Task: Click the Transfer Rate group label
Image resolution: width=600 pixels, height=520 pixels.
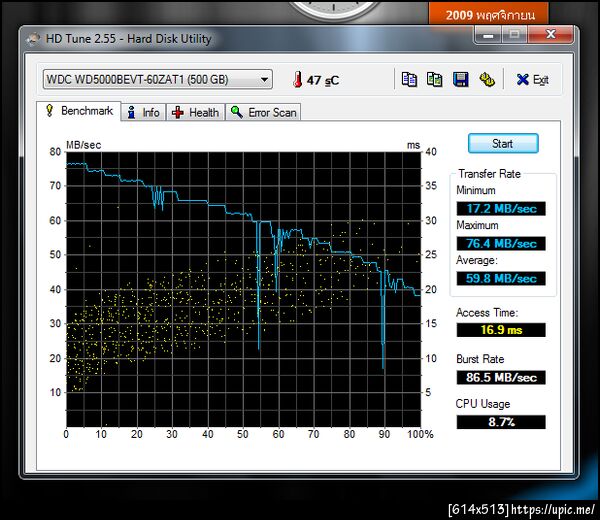Action: (489, 174)
